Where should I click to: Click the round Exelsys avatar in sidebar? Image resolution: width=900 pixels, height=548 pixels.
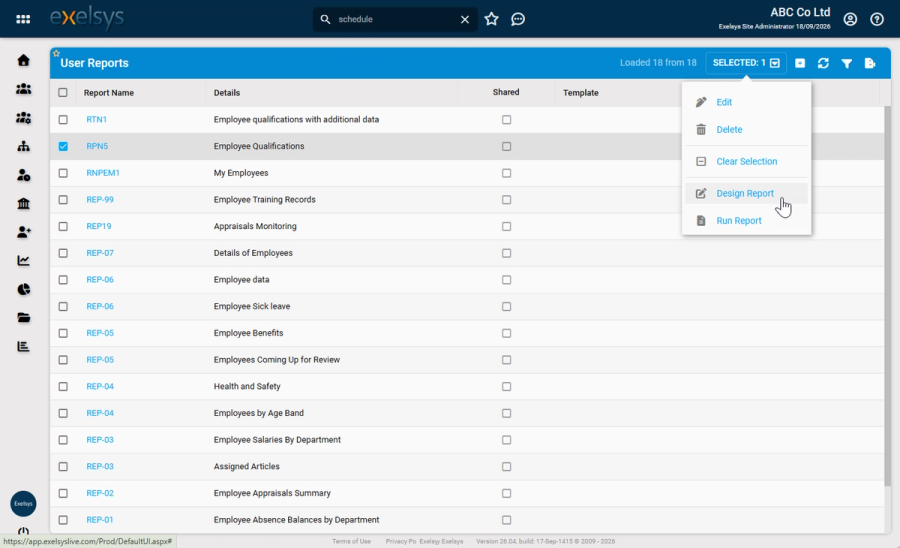coord(24,504)
